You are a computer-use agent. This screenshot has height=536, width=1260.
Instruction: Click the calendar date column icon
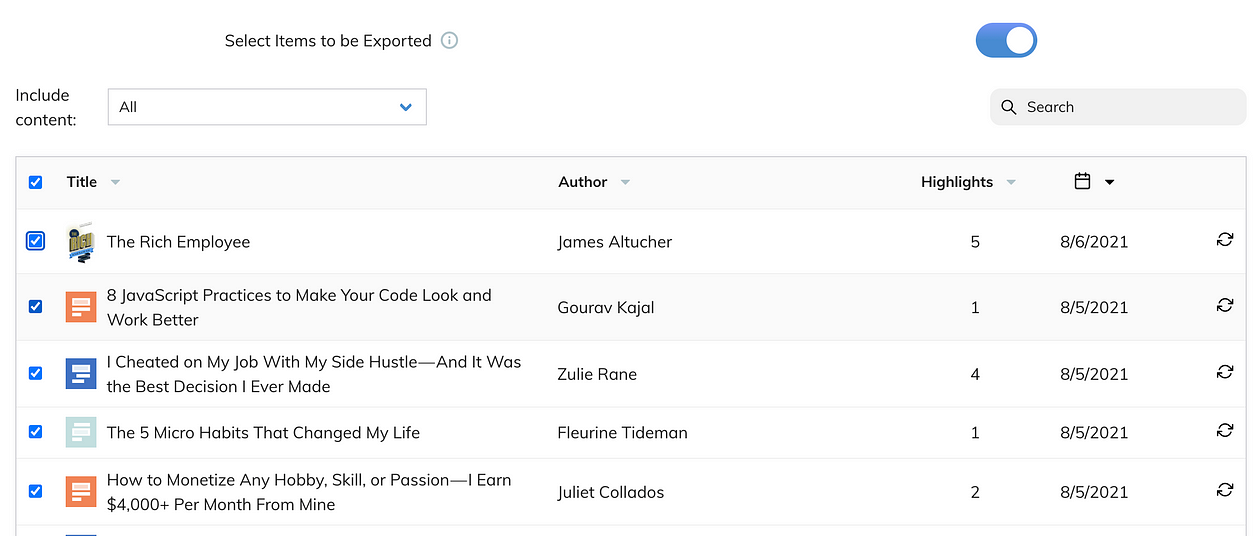[1082, 182]
